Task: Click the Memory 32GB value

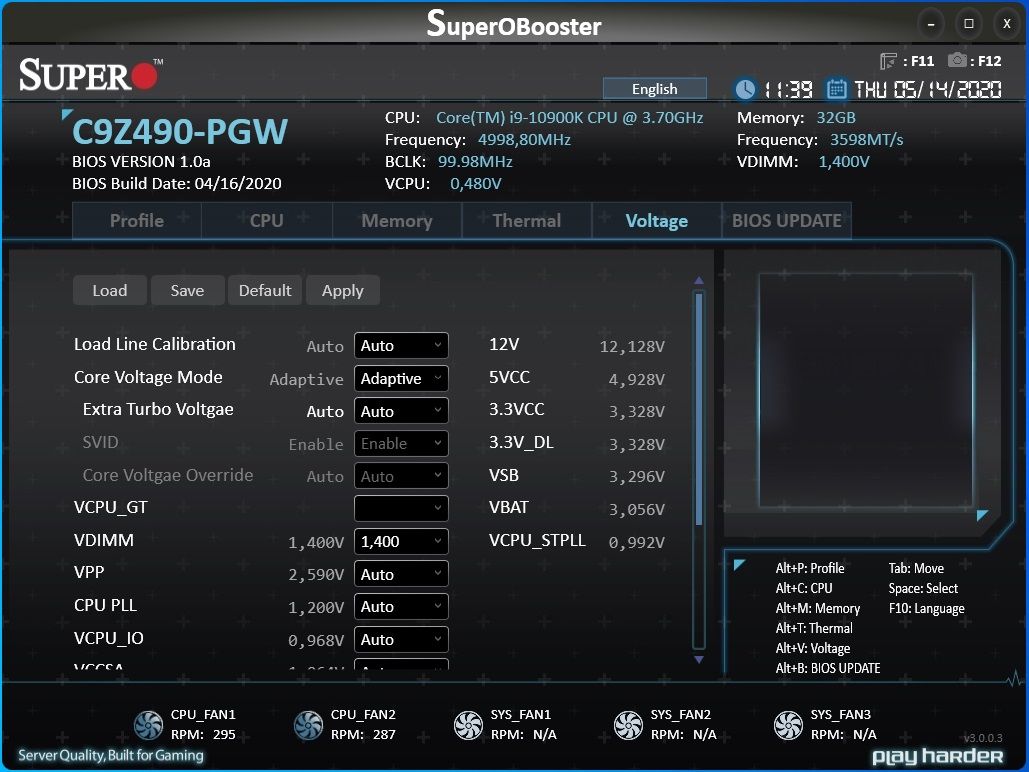Action: (835, 118)
